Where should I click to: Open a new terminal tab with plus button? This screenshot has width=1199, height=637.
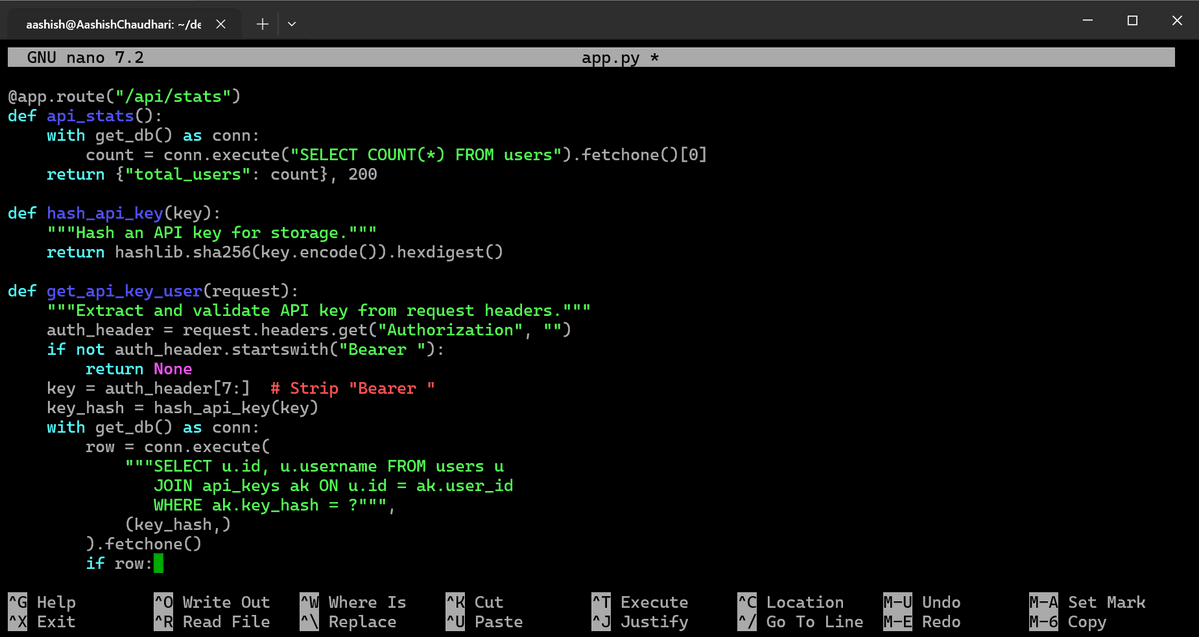click(262, 24)
